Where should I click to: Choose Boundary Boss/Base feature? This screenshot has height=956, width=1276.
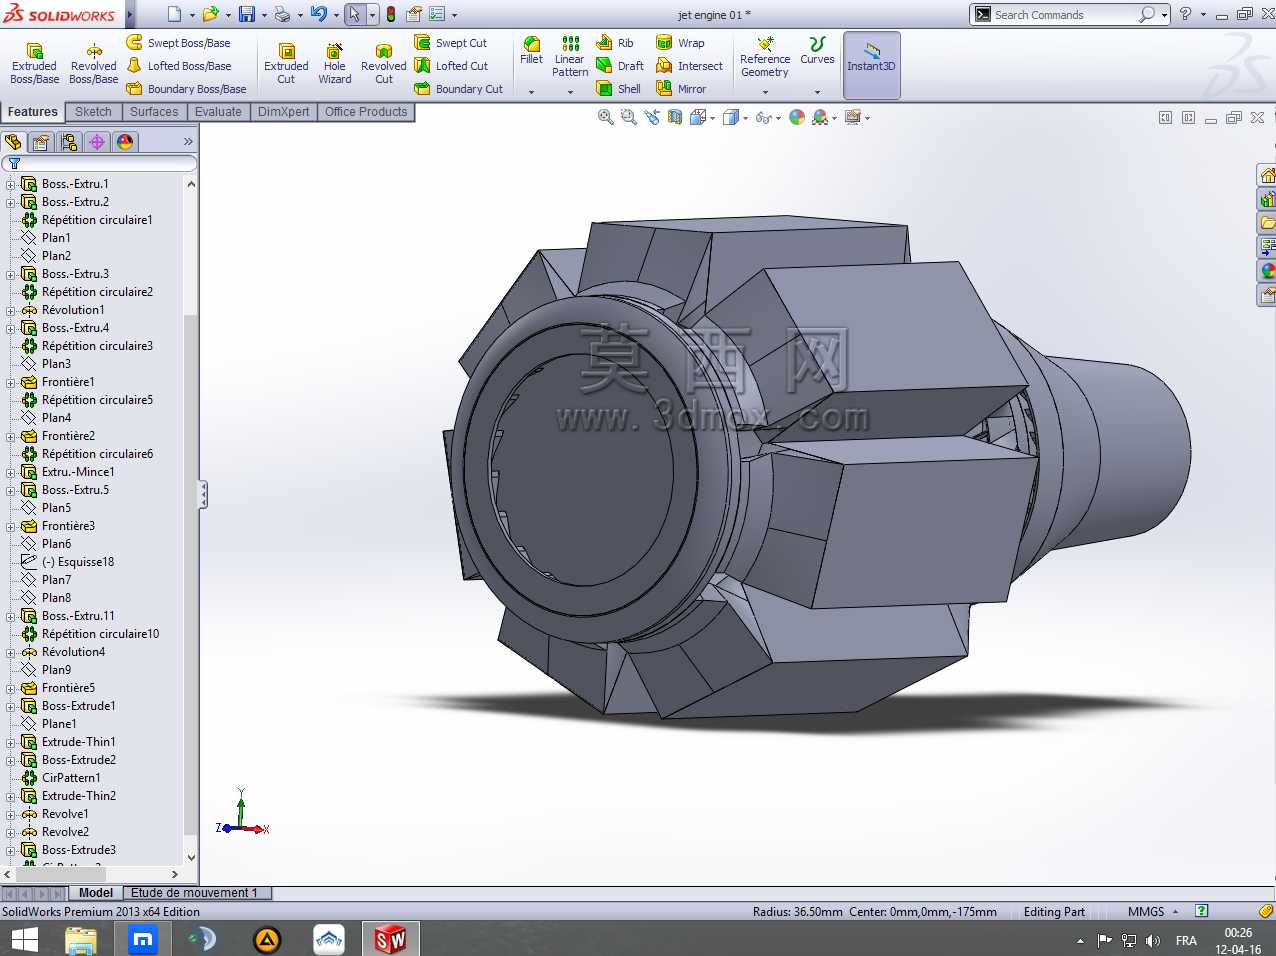[186, 89]
